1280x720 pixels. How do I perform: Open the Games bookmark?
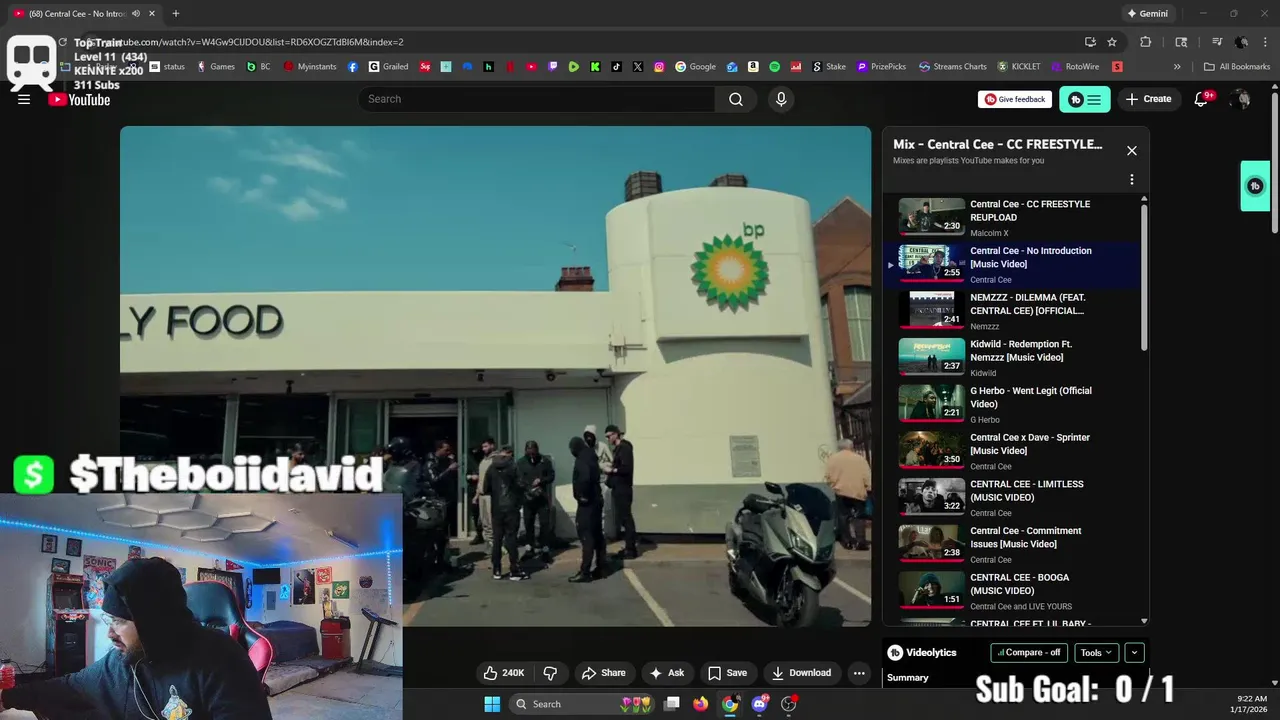coord(216,67)
